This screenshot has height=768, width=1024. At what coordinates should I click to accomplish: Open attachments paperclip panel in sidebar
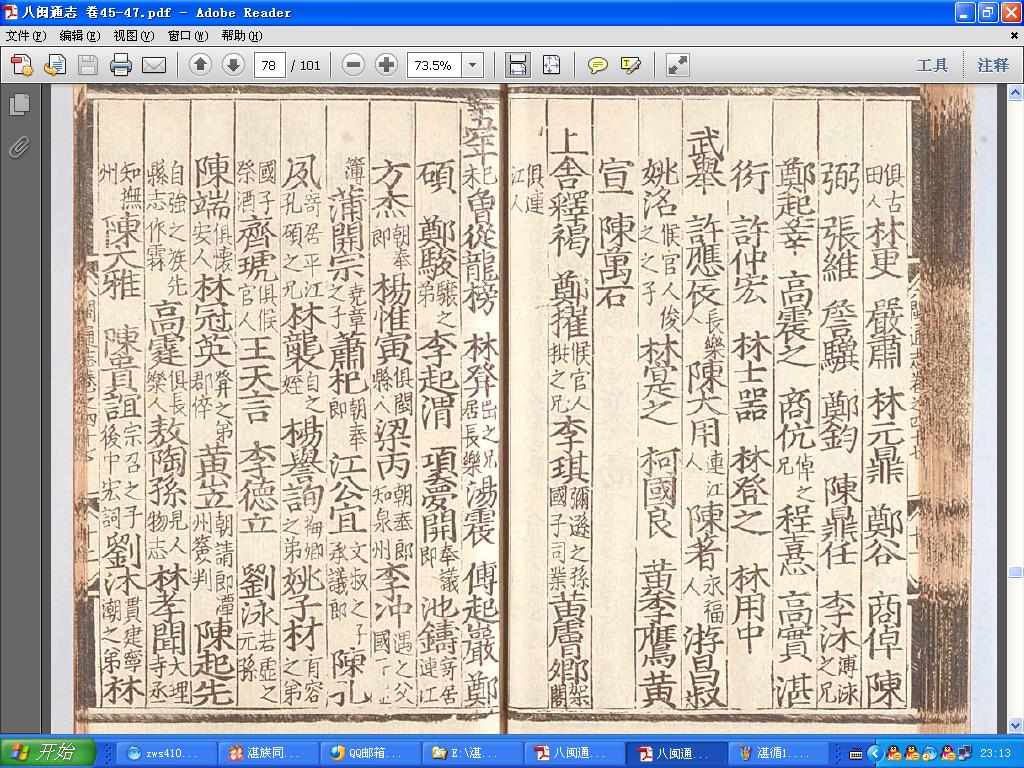(20, 148)
